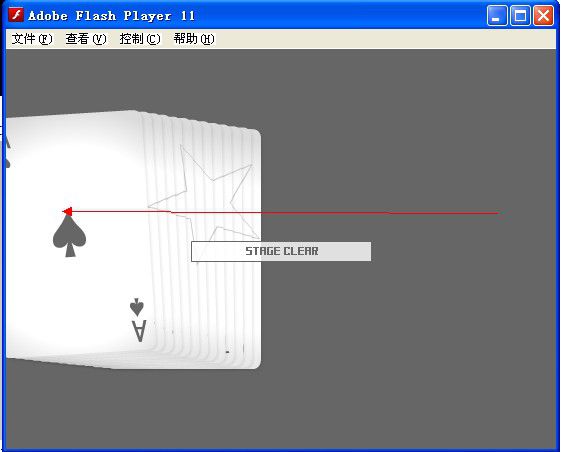Click the small upside-down spade symbol
The height and width of the screenshot is (452, 562).
click(x=137, y=307)
